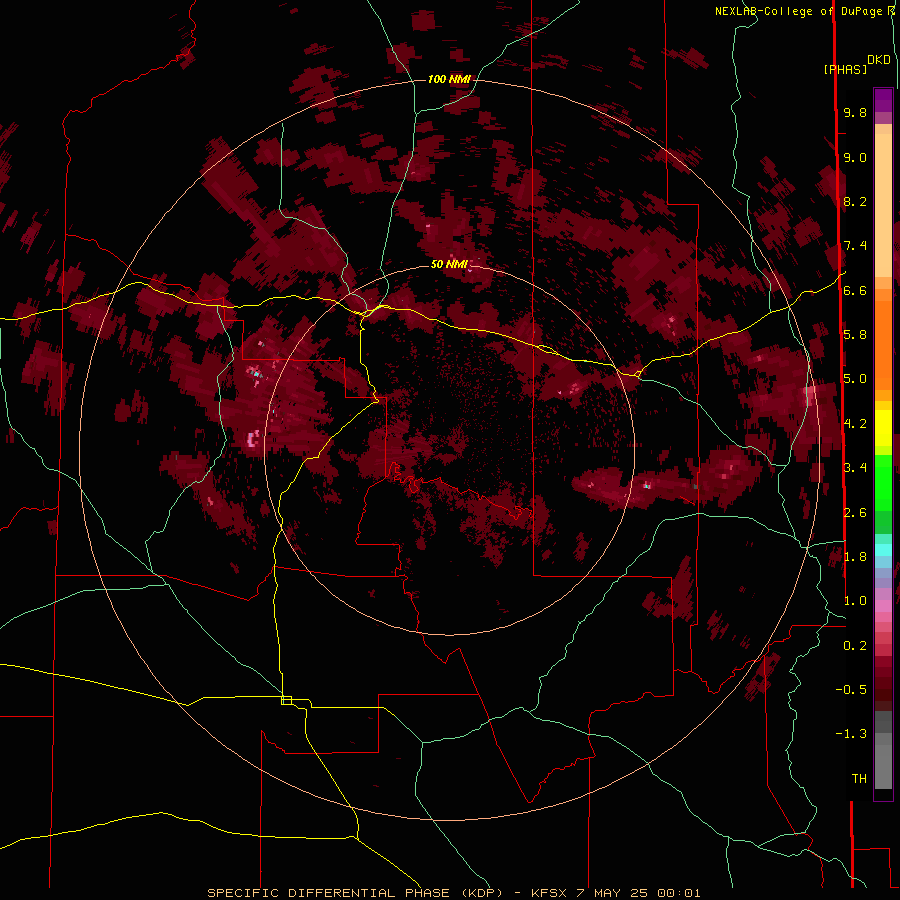Click the "7 MAY 25" date in the footer
The image size is (900, 900).
click(611, 893)
